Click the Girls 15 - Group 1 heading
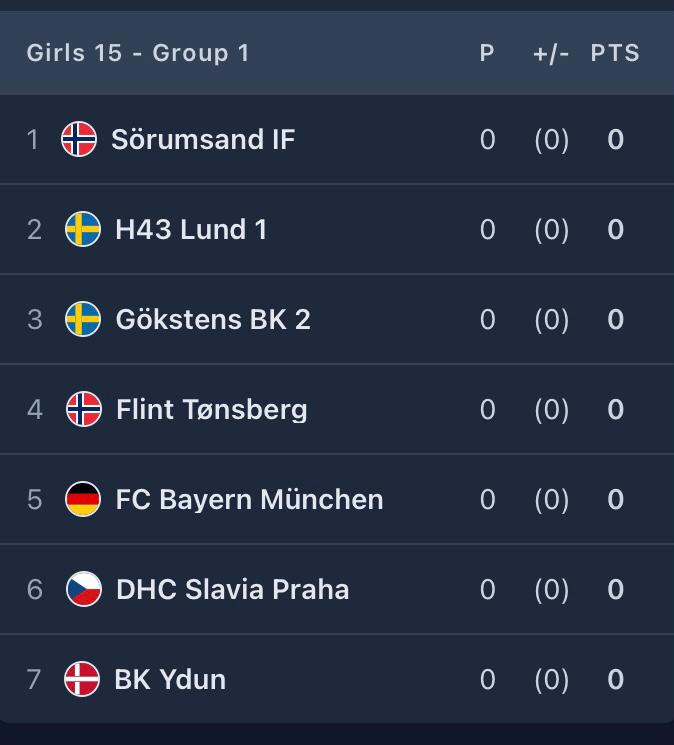The image size is (674, 745). click(138, 53)
